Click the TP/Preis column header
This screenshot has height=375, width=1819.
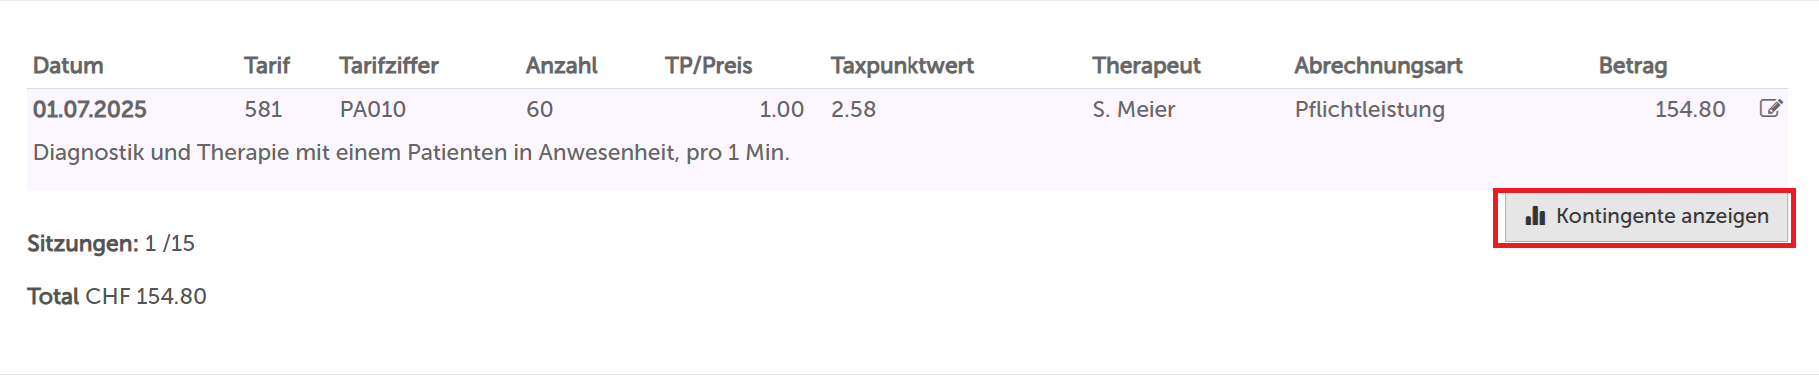point(708,66)
